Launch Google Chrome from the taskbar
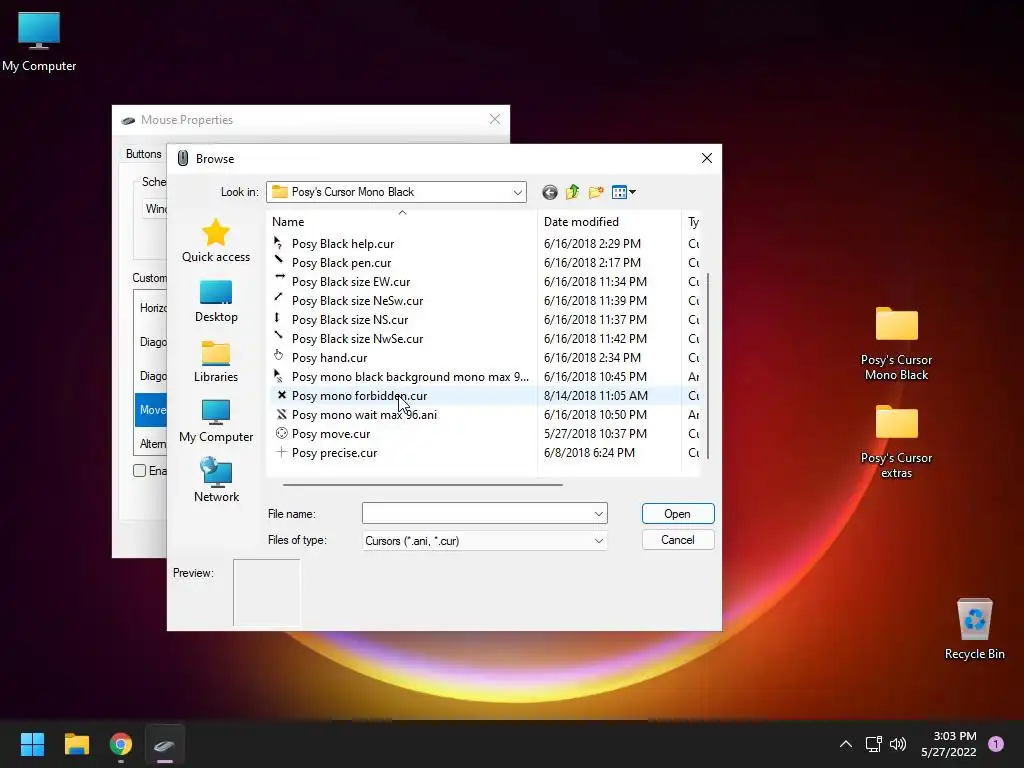This screenshot has width=1024, height=768. point(121,744)
